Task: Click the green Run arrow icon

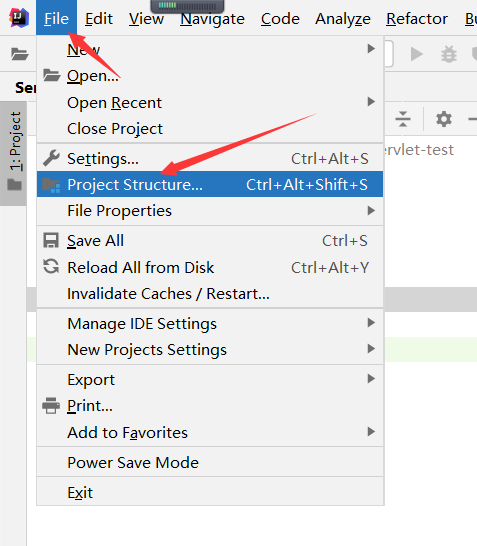Action: 416,54
